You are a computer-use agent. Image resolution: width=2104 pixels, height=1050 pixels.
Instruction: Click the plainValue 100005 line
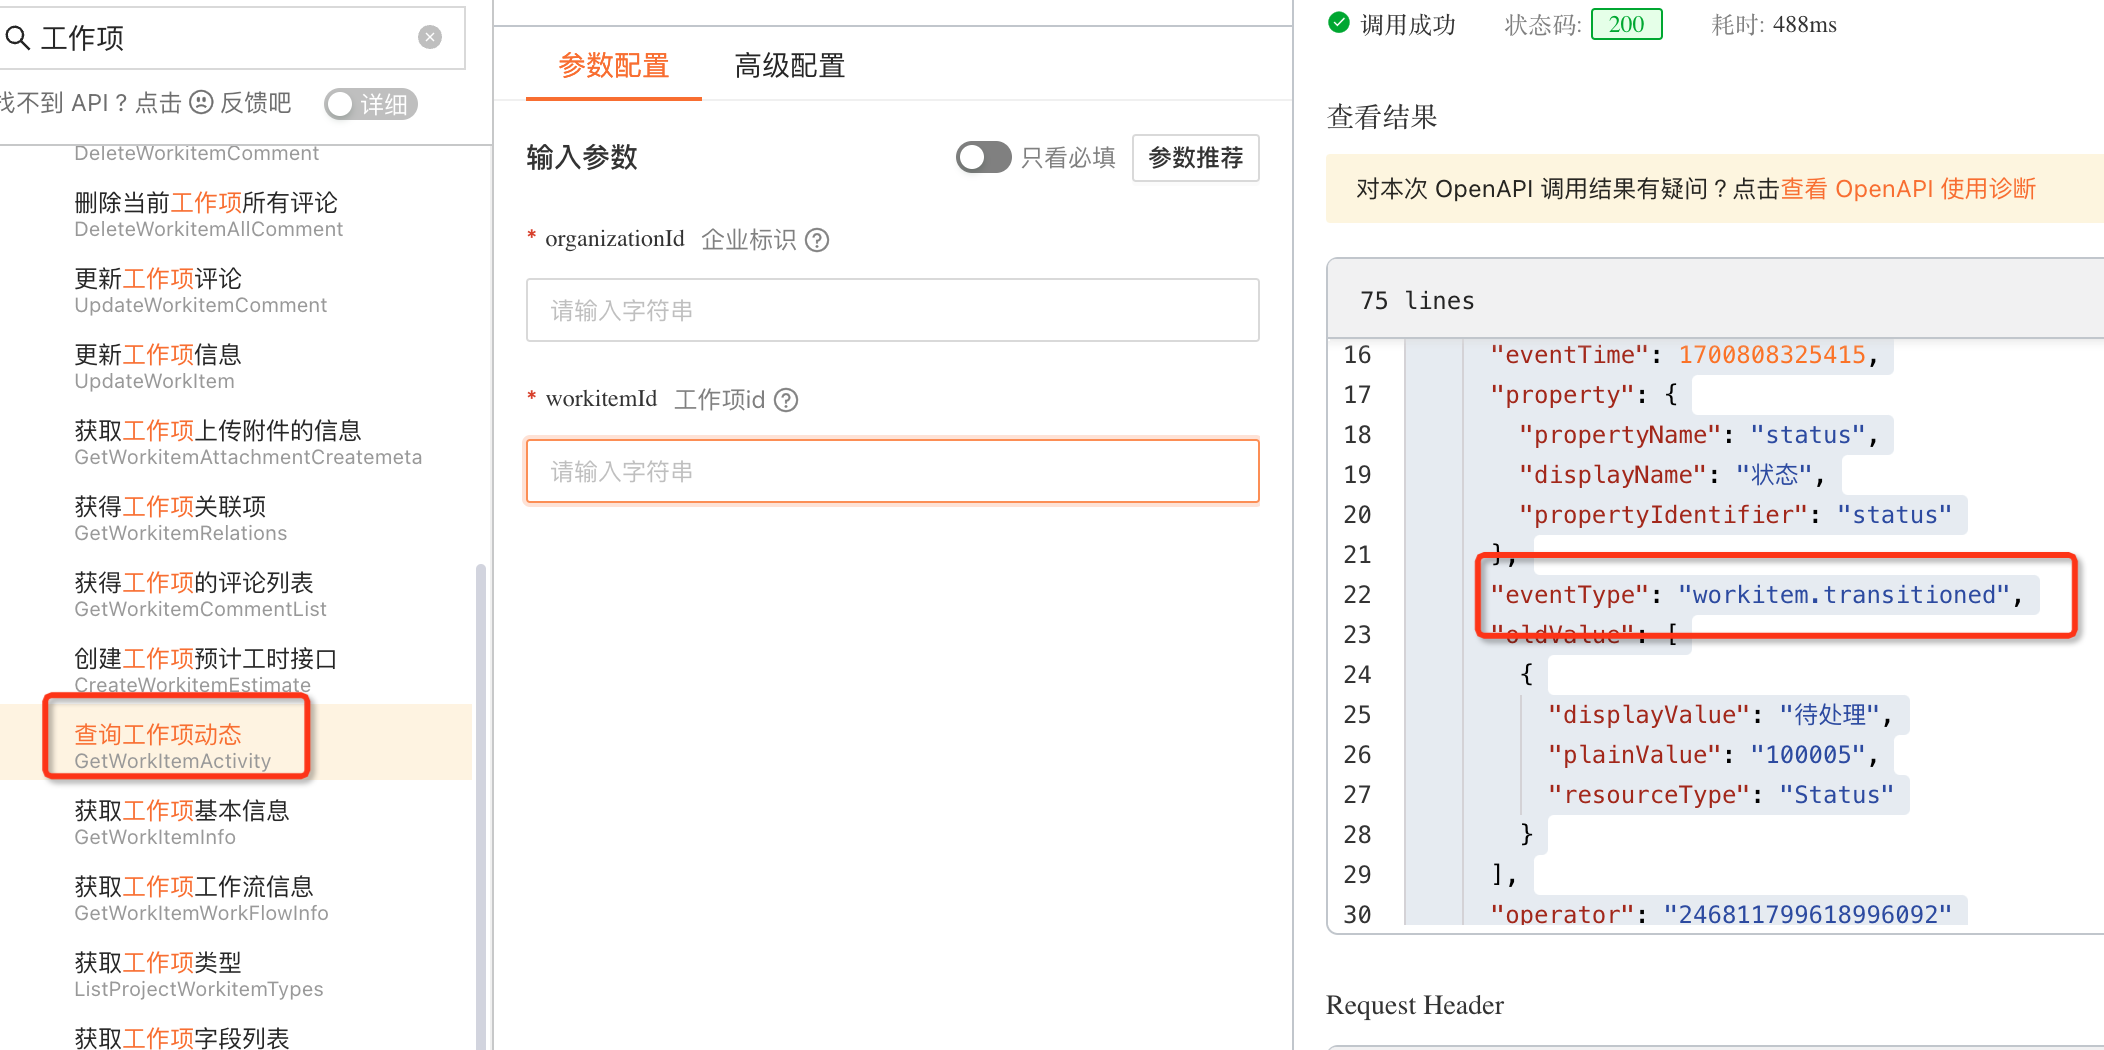1713,755
